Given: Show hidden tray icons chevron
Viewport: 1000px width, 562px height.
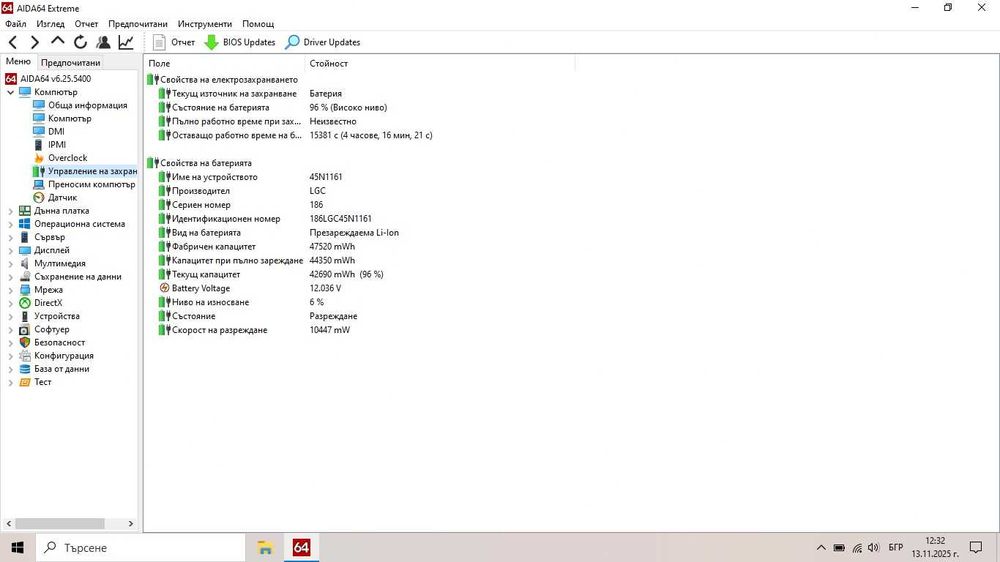Looking at the screenshot, I should (x=821, y=547).
